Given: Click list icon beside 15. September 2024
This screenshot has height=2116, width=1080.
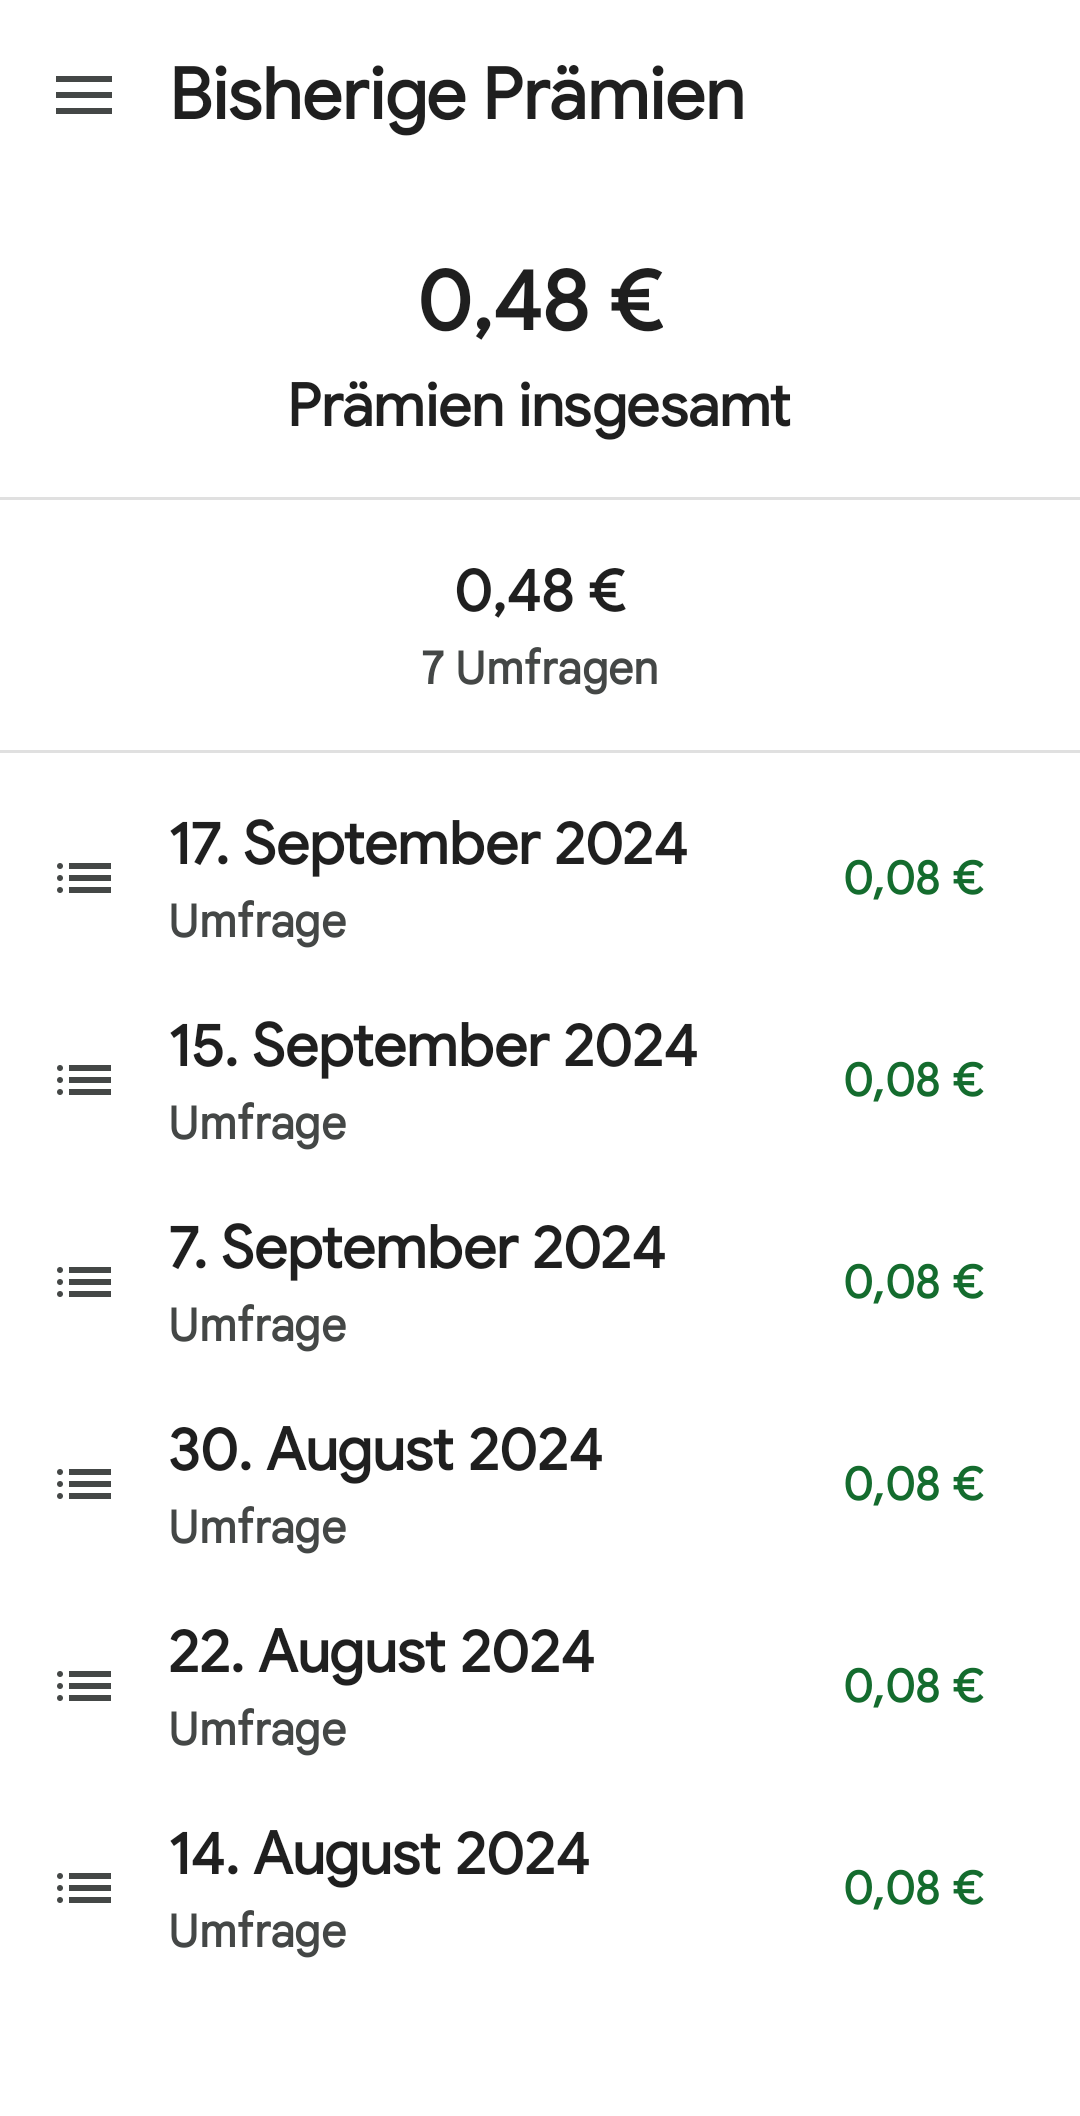Looking at the screenshot, I should (84, 1080).
